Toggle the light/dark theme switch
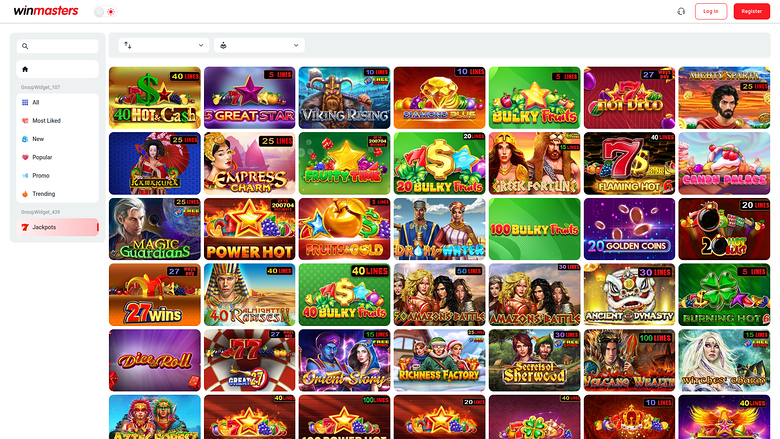Viewport: 780px width, 439px height. coord(105,11)
